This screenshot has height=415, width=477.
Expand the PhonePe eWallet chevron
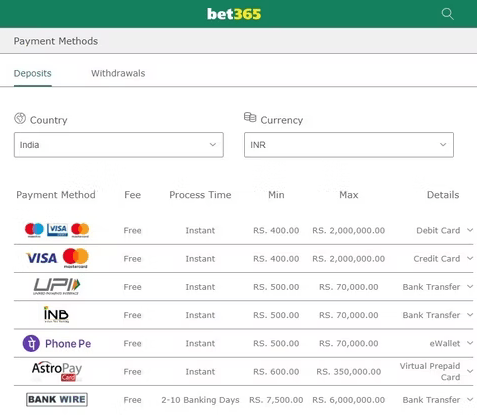point(470,343)
